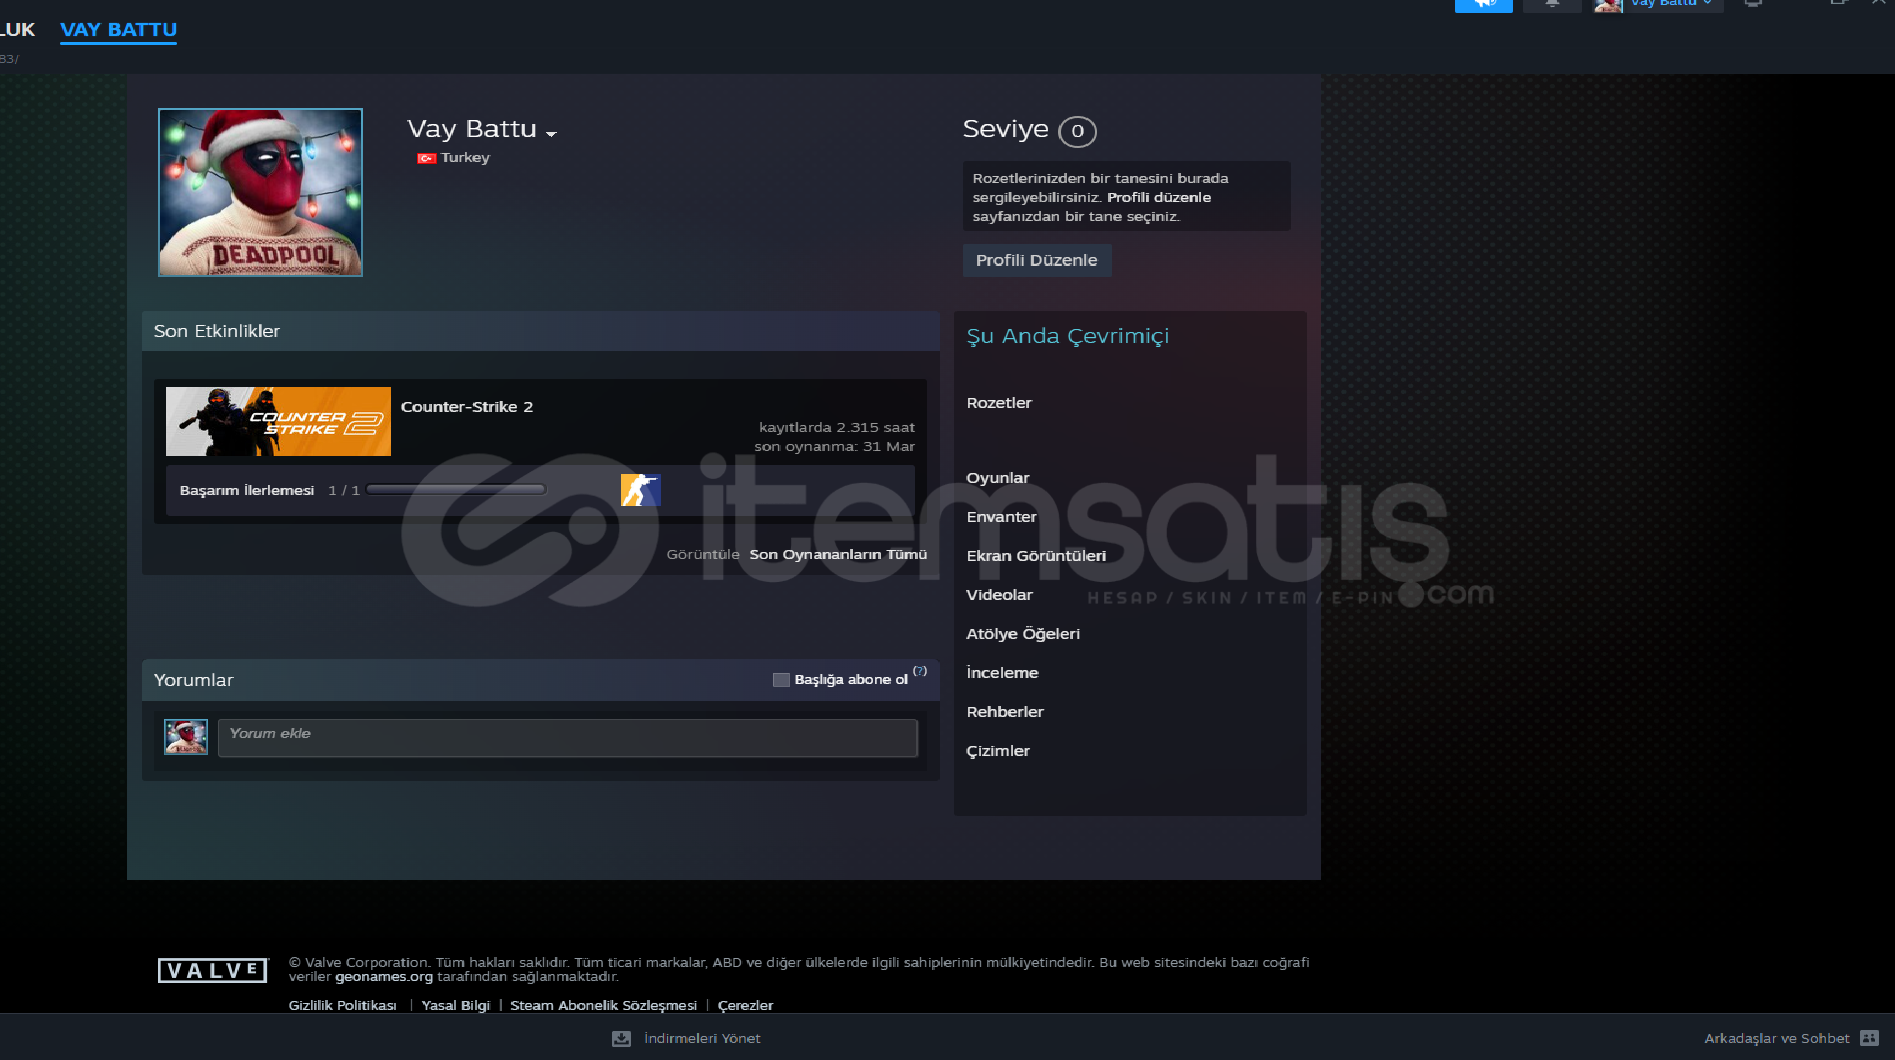The image size is (1895, 1060).
Task: Open the geonames.org link
Action: pyautogui.click(x=384, y=977)
